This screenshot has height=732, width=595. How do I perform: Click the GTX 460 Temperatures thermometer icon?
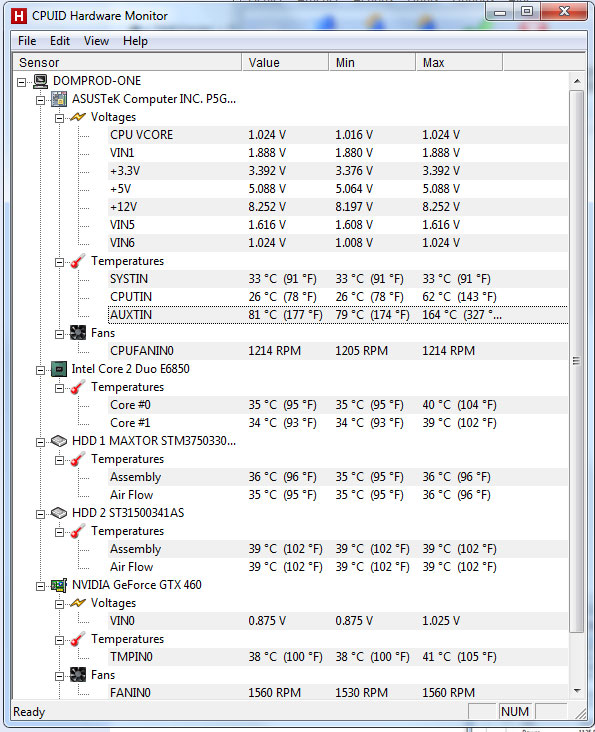[x=78, y=639]
